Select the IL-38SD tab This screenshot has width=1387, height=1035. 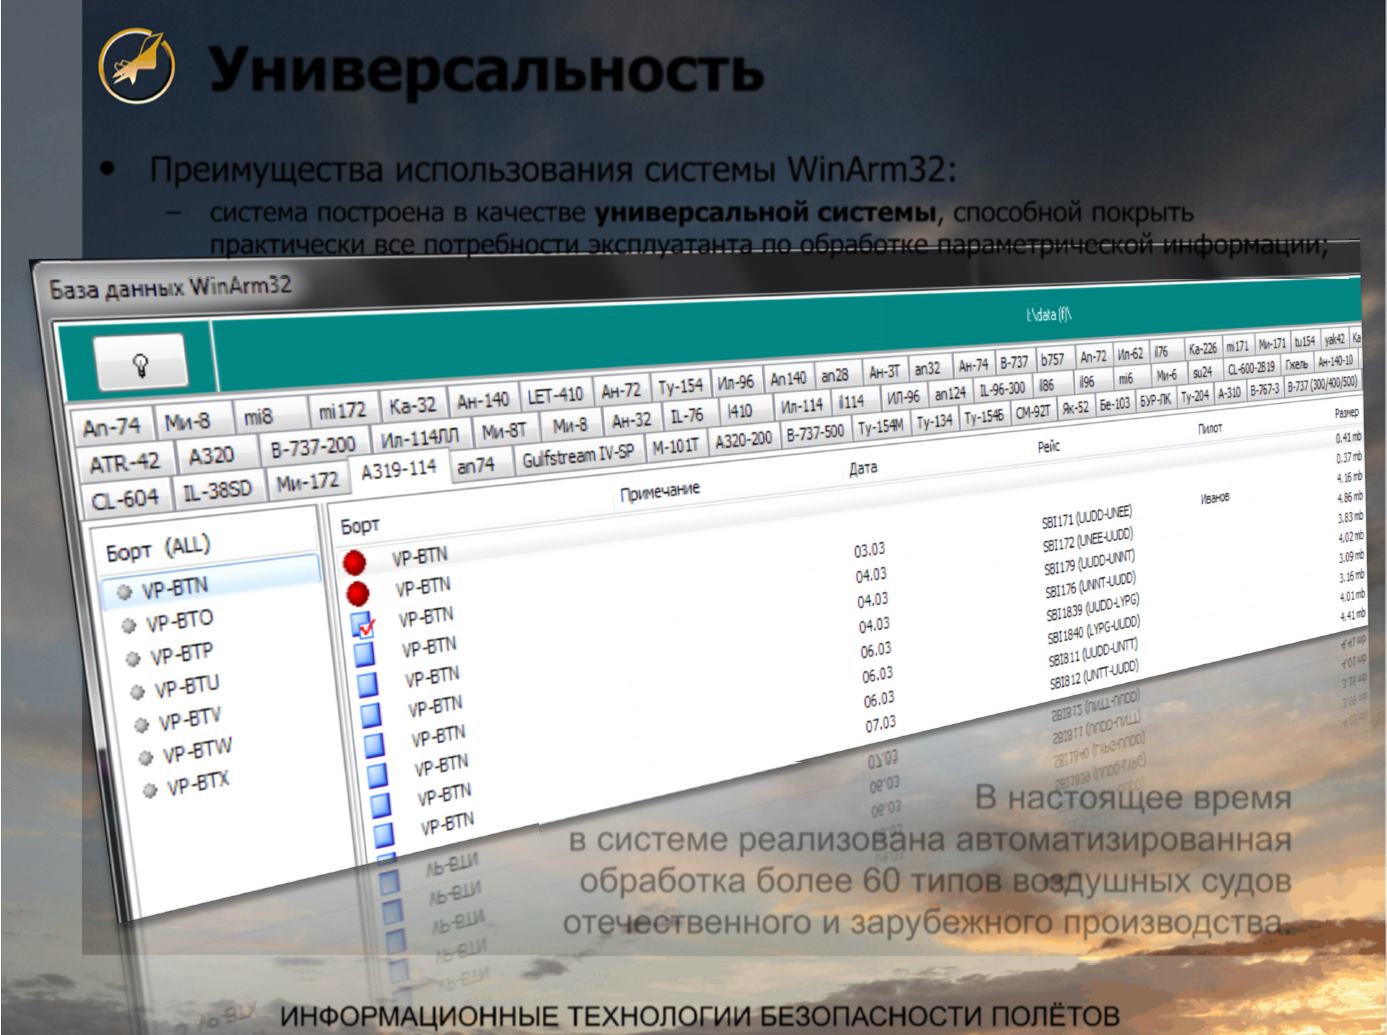click(x=218, y=489)
